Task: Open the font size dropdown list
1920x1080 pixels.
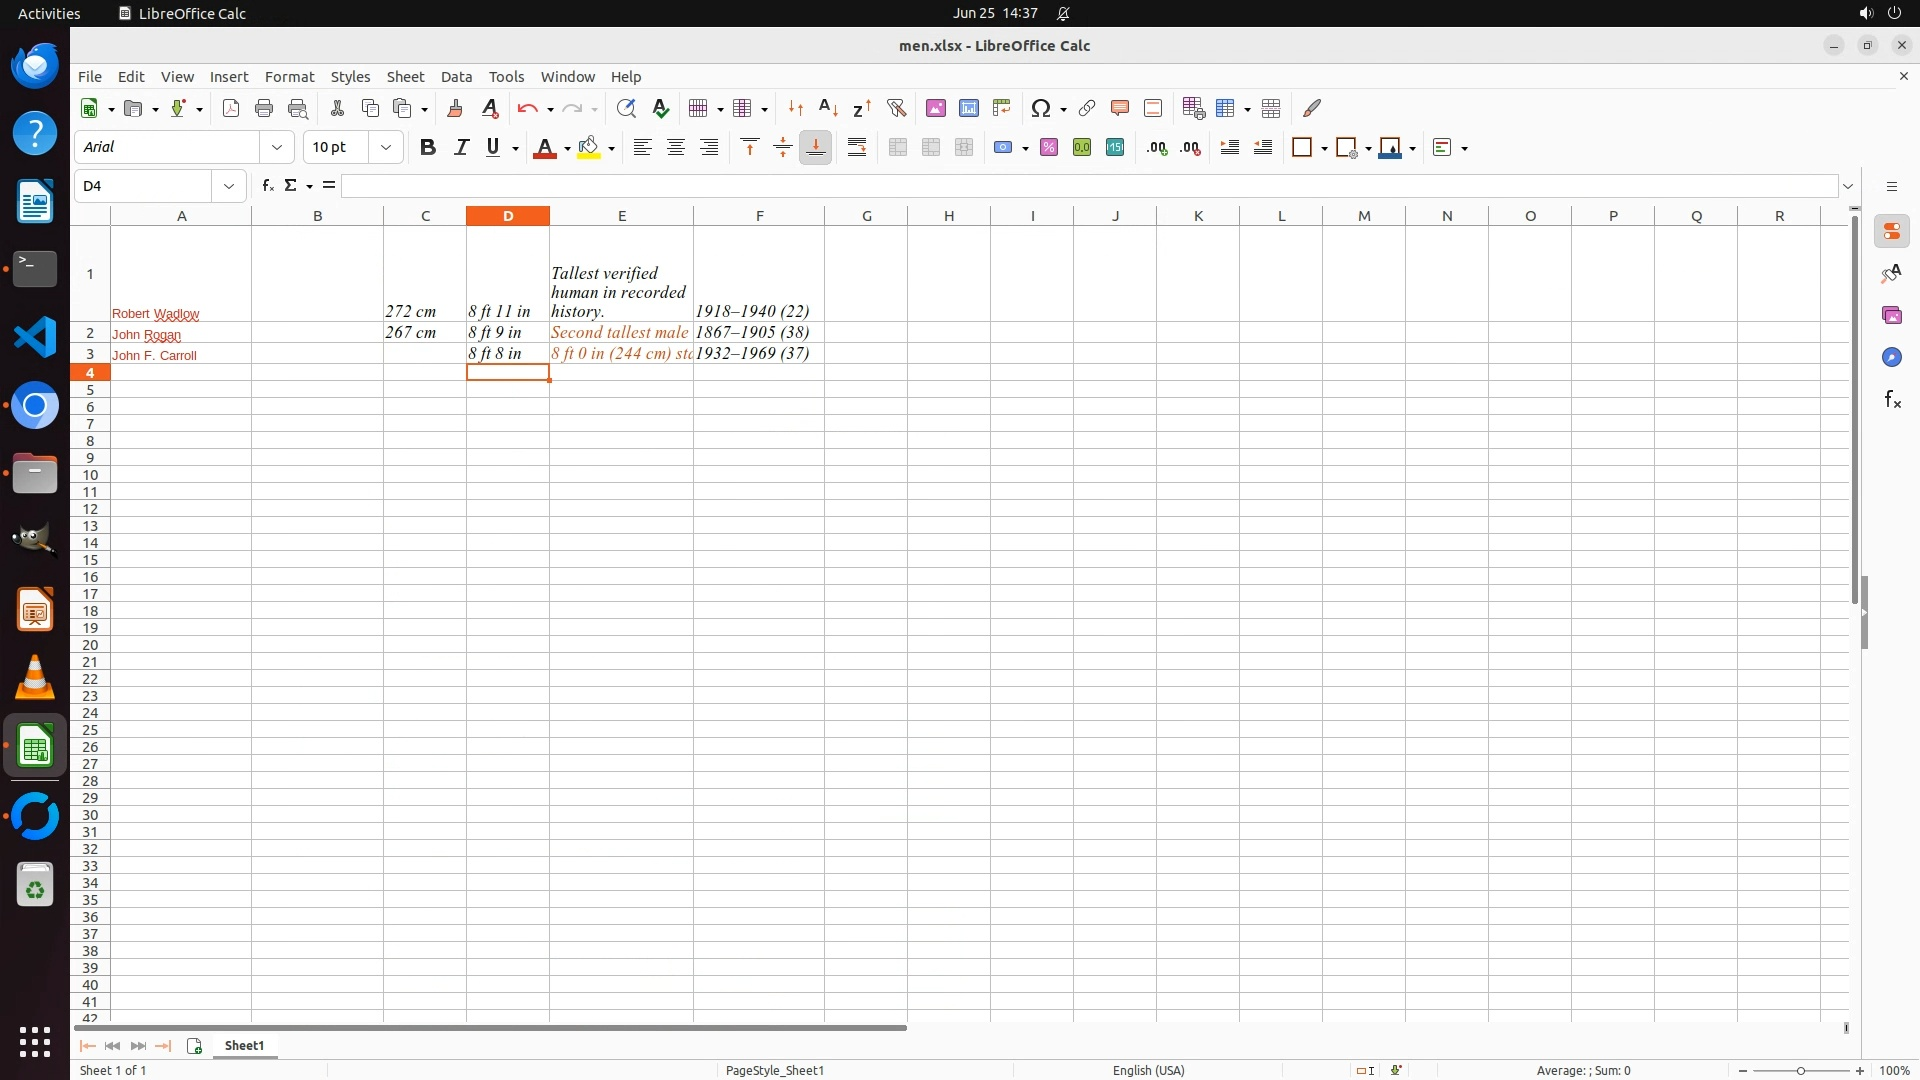Action: [x=386, y=148]
